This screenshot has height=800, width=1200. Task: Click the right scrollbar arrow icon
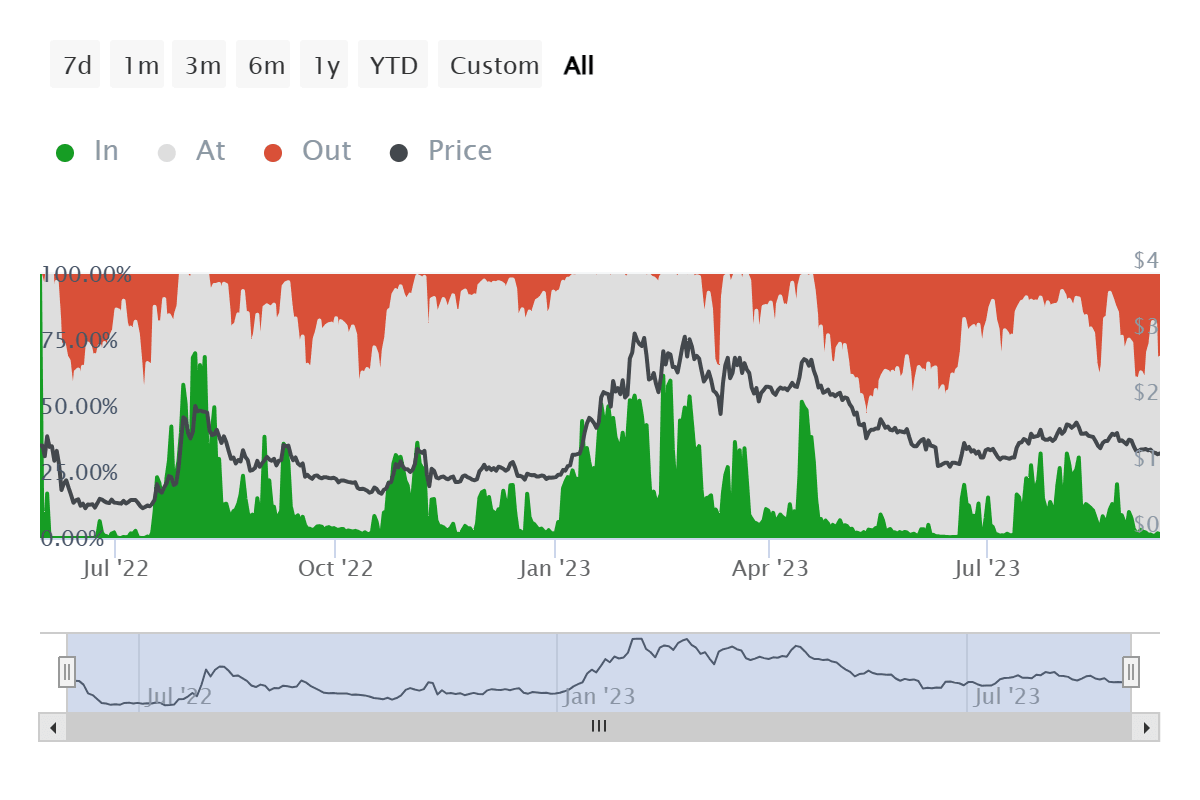(x=1146, y=727)
